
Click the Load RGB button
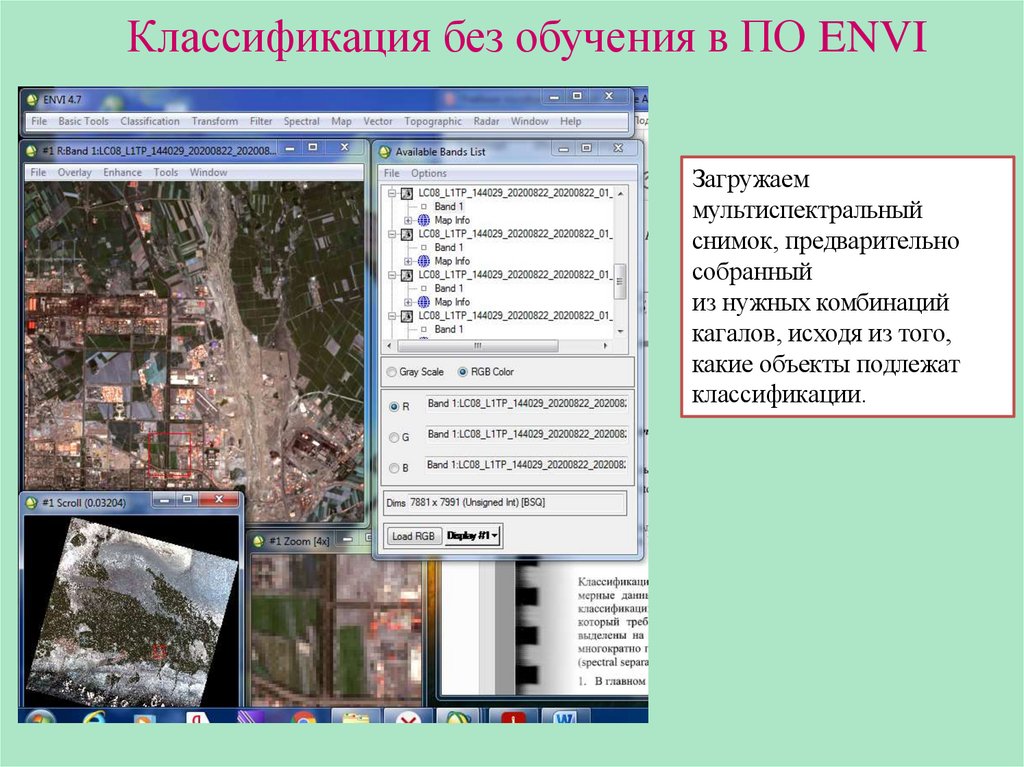point(413,536)
